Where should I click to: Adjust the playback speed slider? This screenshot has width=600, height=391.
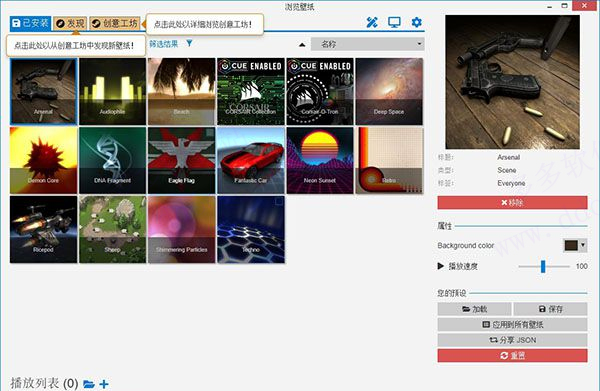[543, 266]
